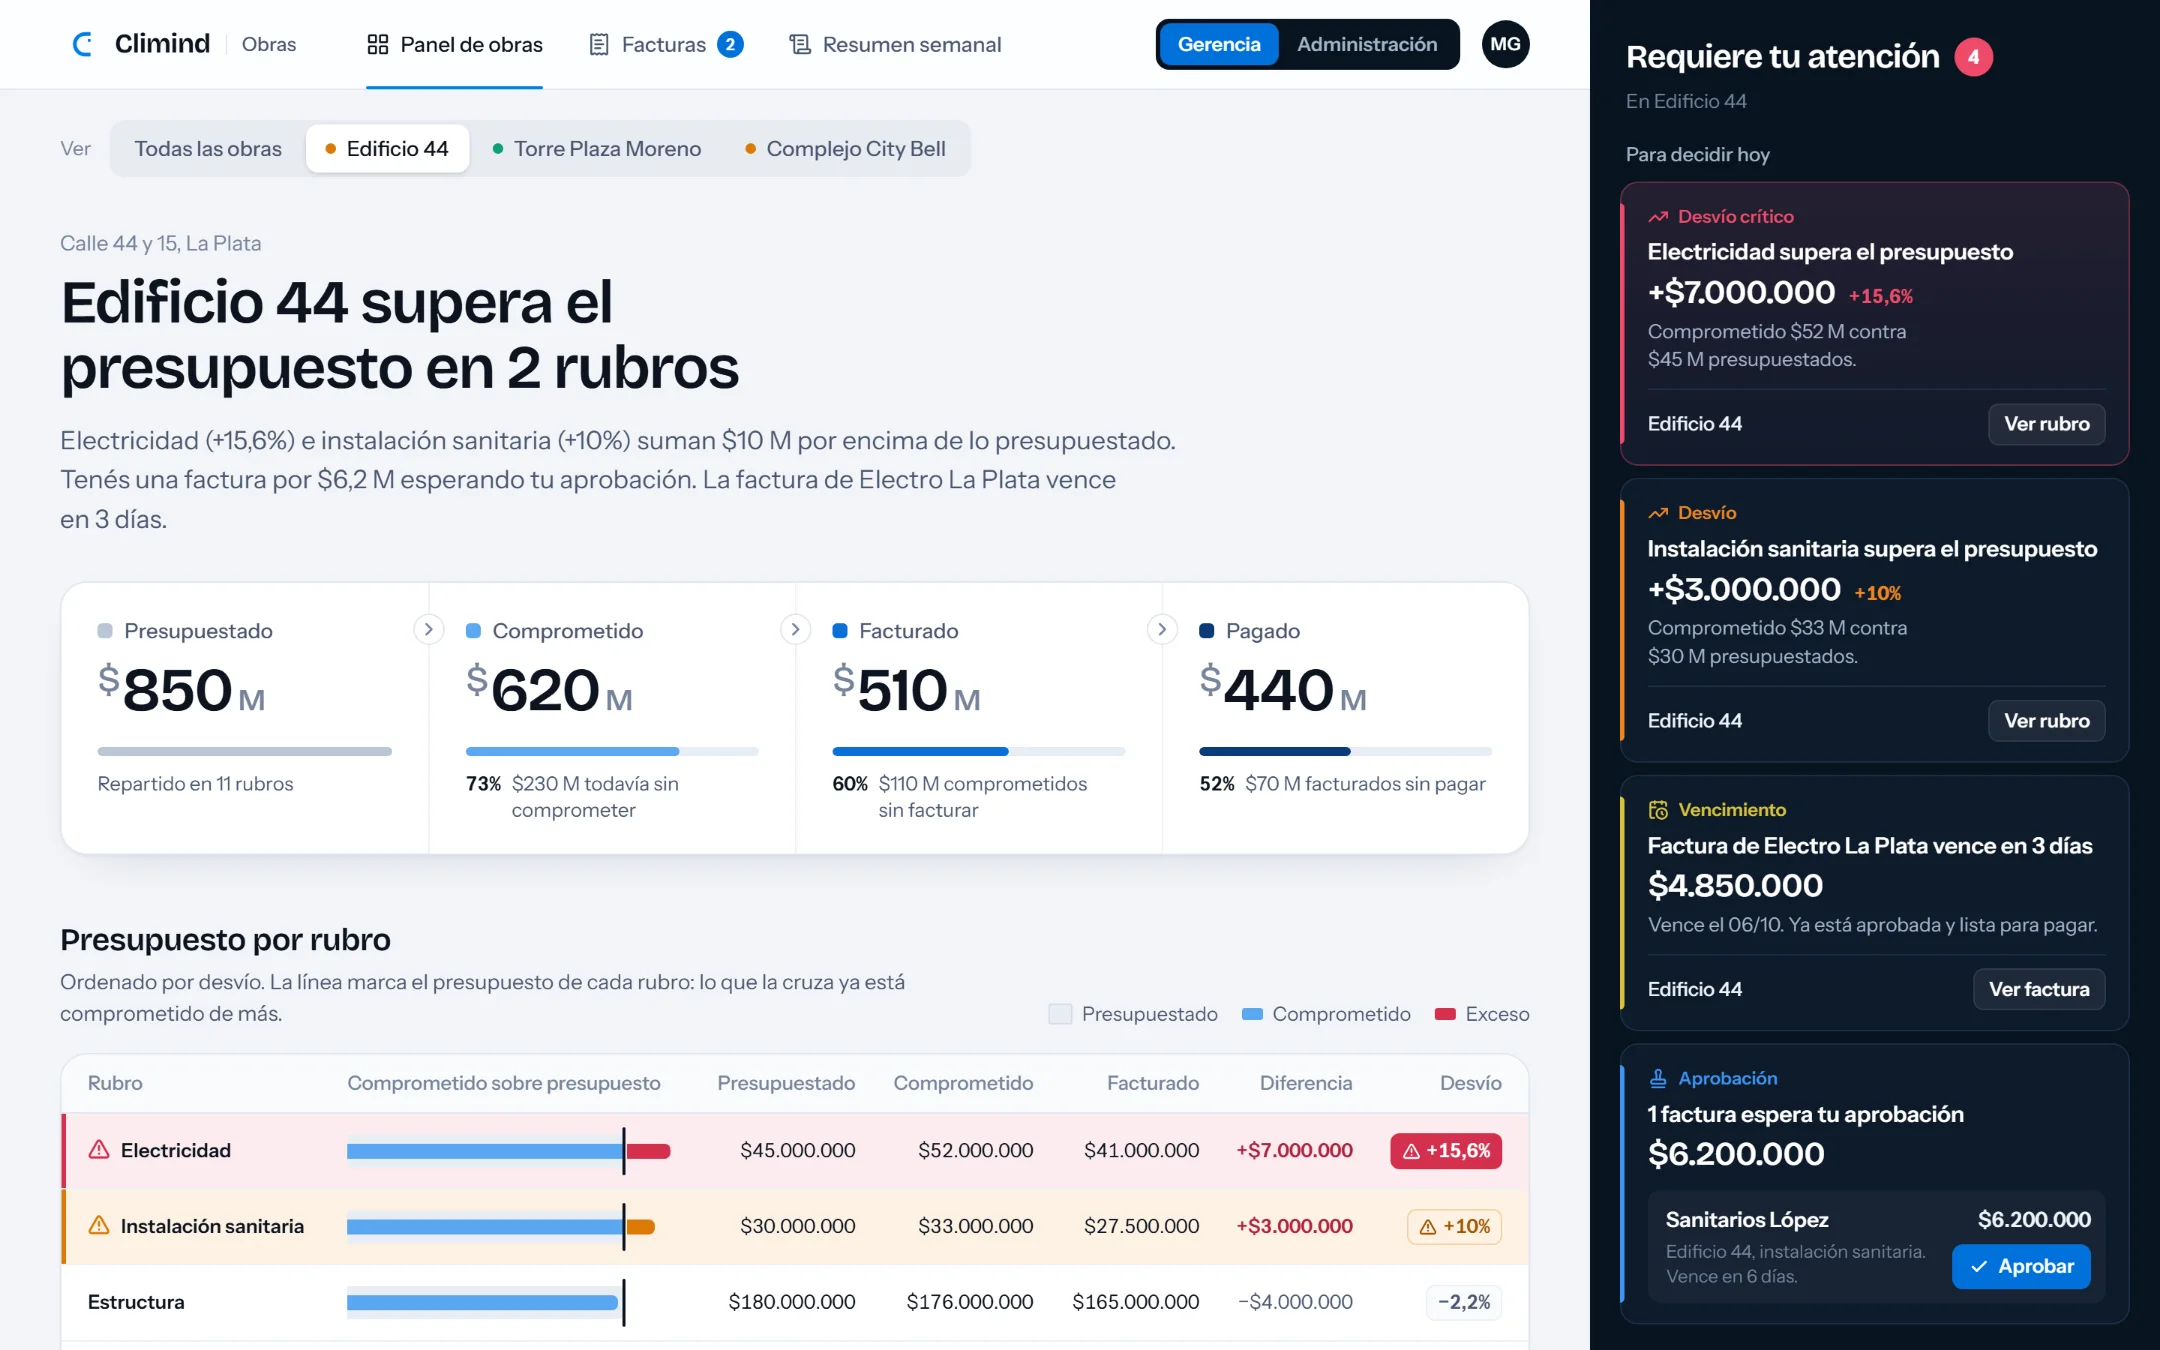Viewport: 2160px width, 1350px height.
Task: Open the Resumen semanal tab
Action: point(895,44)
